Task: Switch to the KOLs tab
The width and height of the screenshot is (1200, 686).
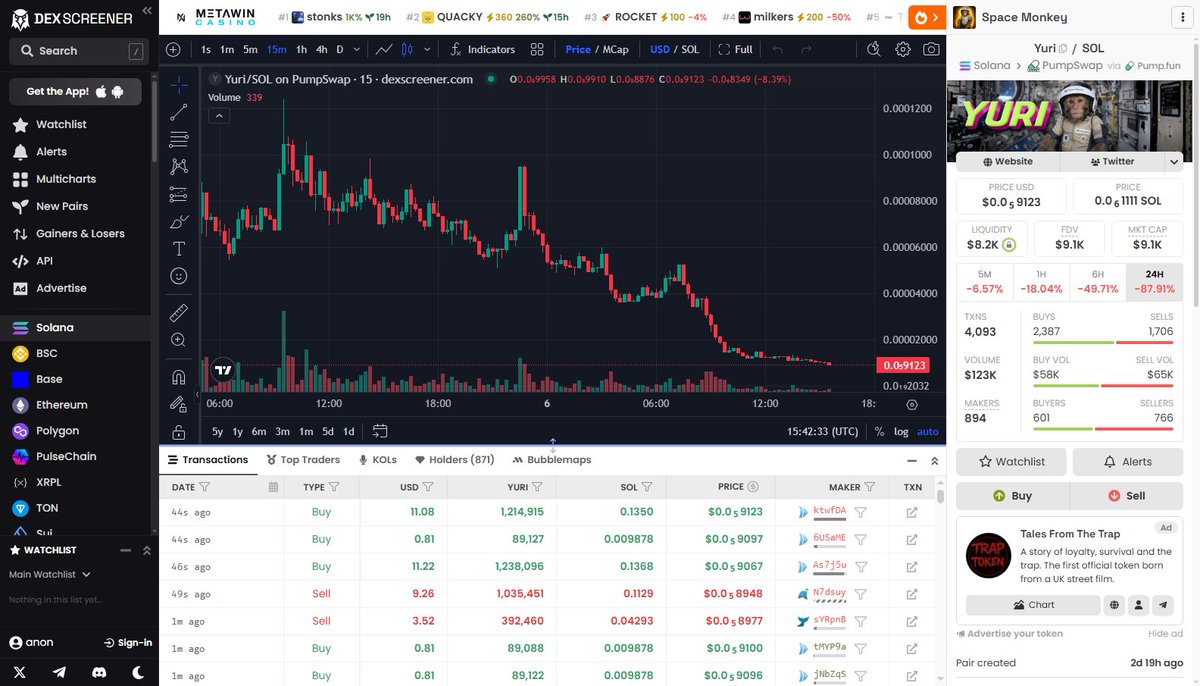Action: 377,460
